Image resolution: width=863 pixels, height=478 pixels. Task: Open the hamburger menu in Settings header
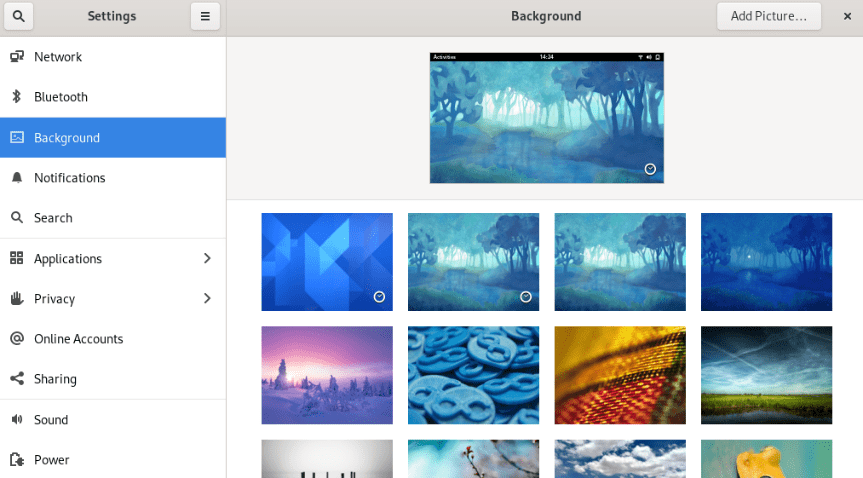tap(205, 16)
